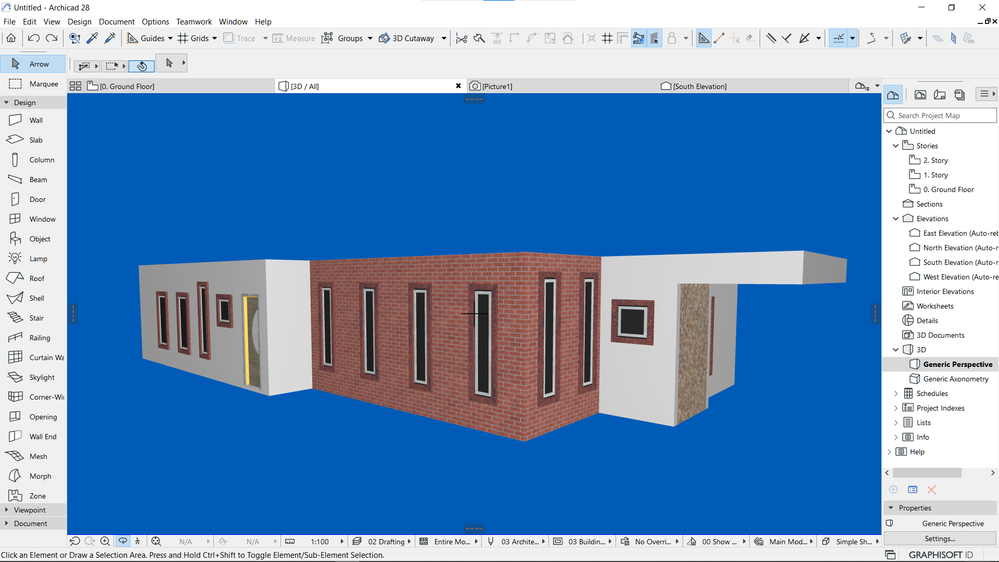
Task: Click the Search Project Map field
Action: tap(940, 115)
